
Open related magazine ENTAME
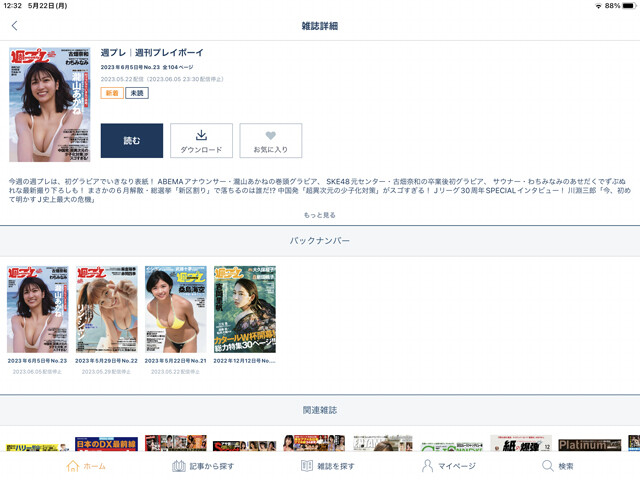coord(383,443)
